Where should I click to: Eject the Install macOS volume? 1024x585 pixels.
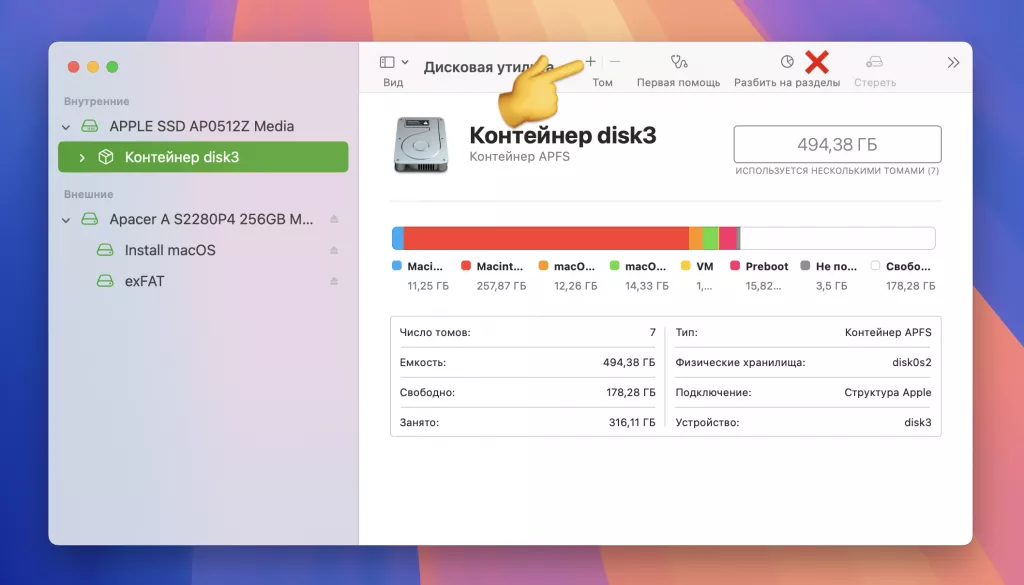333,250
